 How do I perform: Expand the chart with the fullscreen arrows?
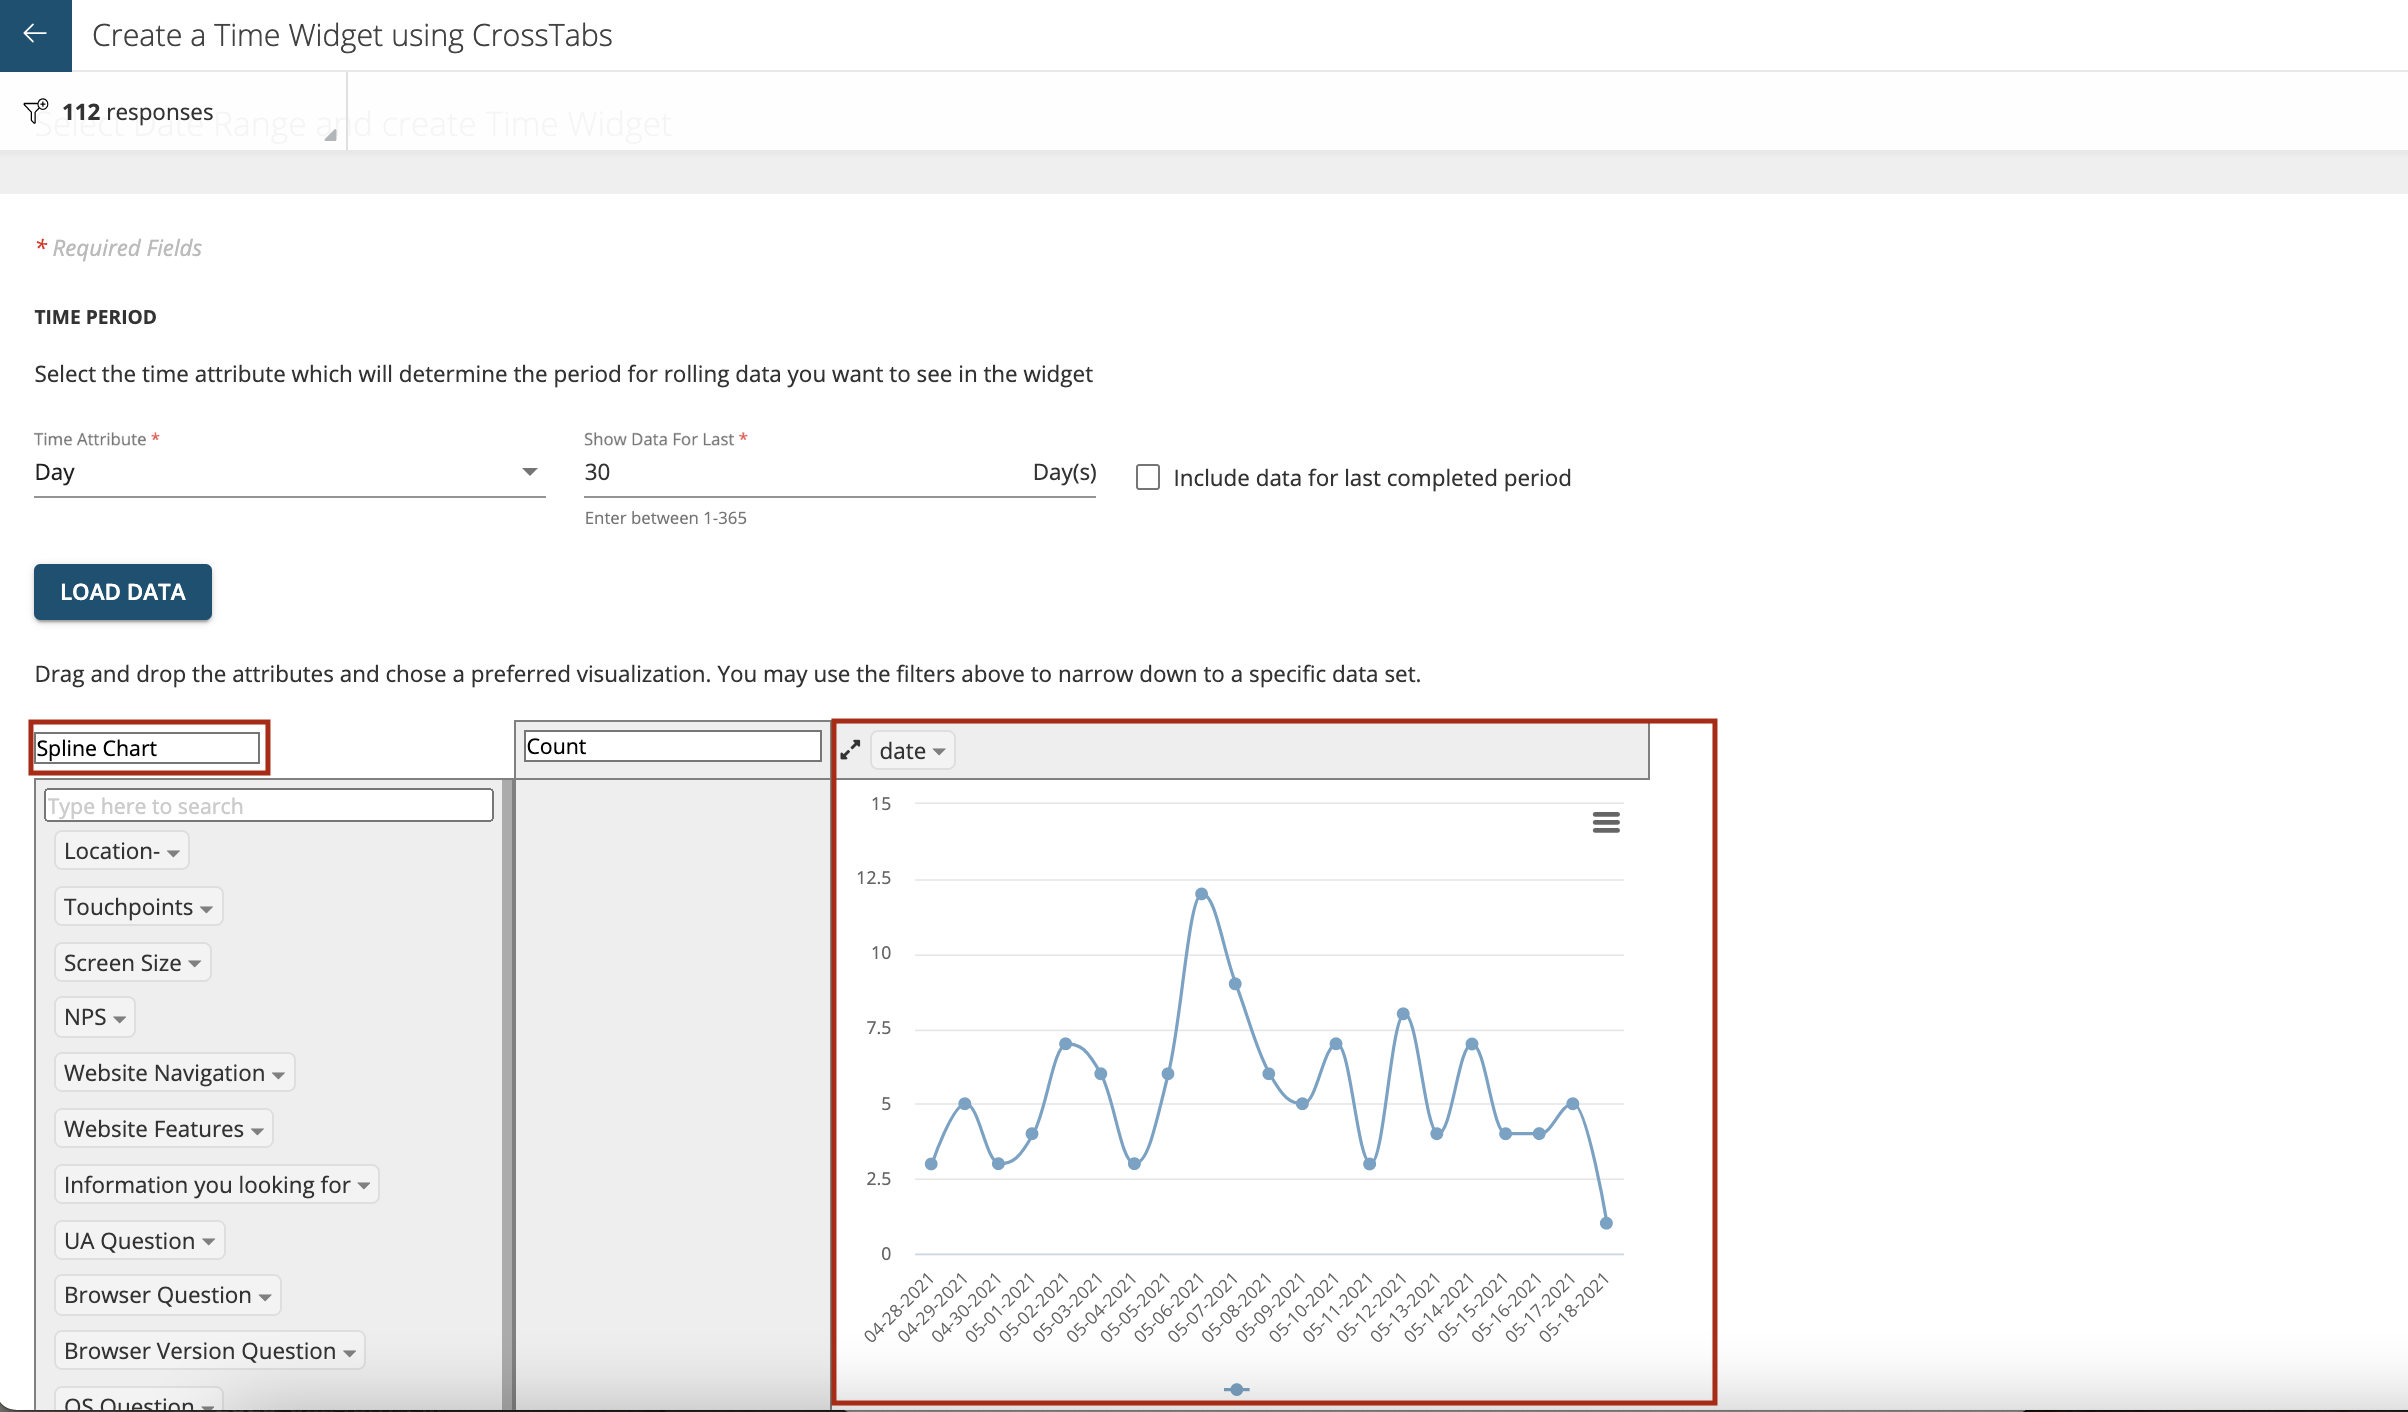click(850, 750)
